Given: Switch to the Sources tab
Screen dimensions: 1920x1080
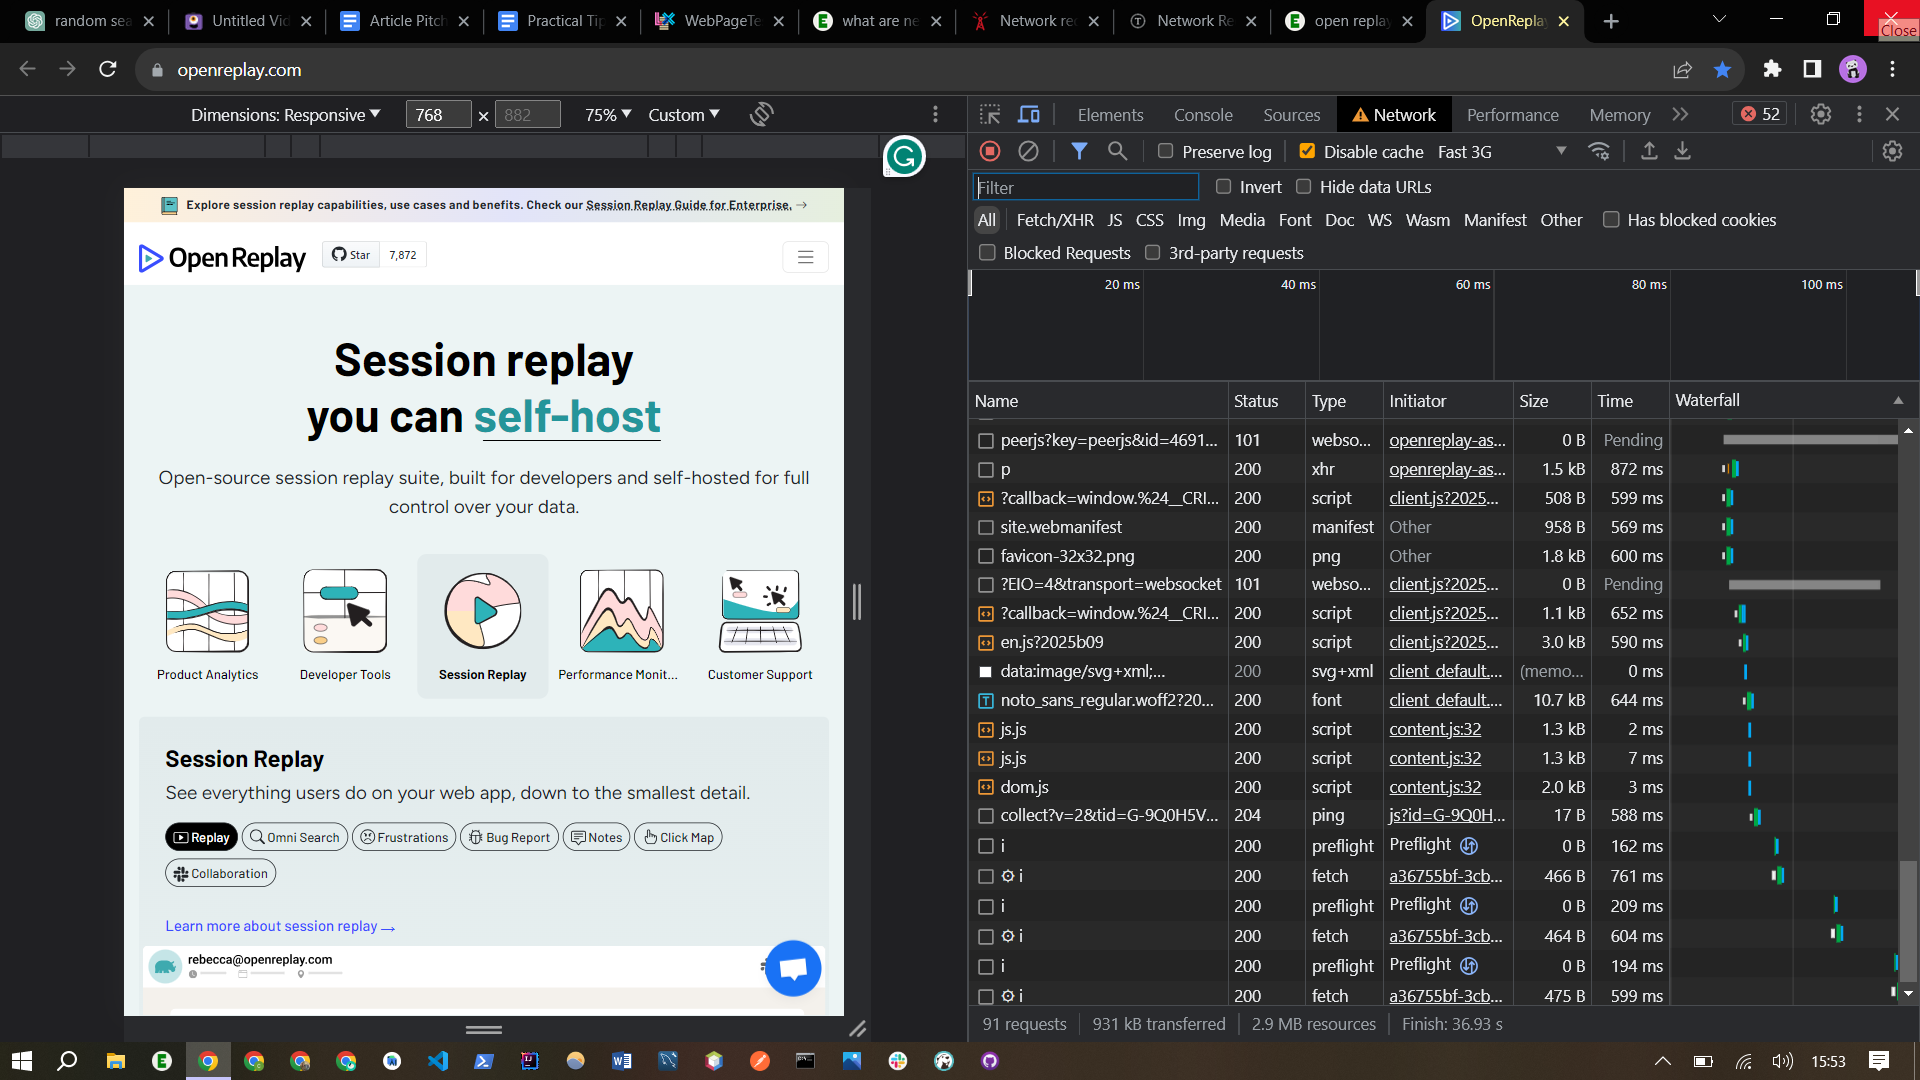Looking at the screenshot, I should 1291,114.
